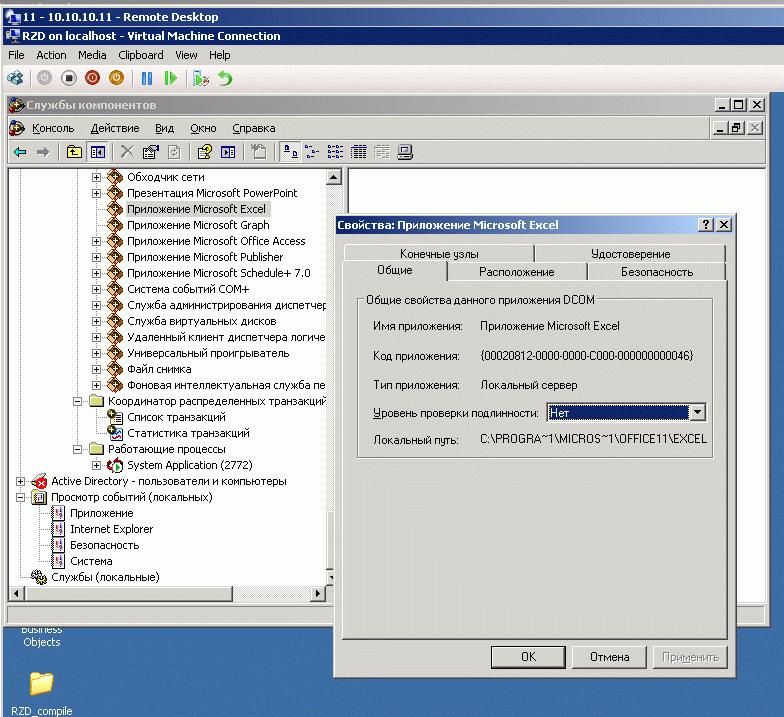Switch to Расположение tab
Viewport: 784px width, 717px height.
(516, 272)
